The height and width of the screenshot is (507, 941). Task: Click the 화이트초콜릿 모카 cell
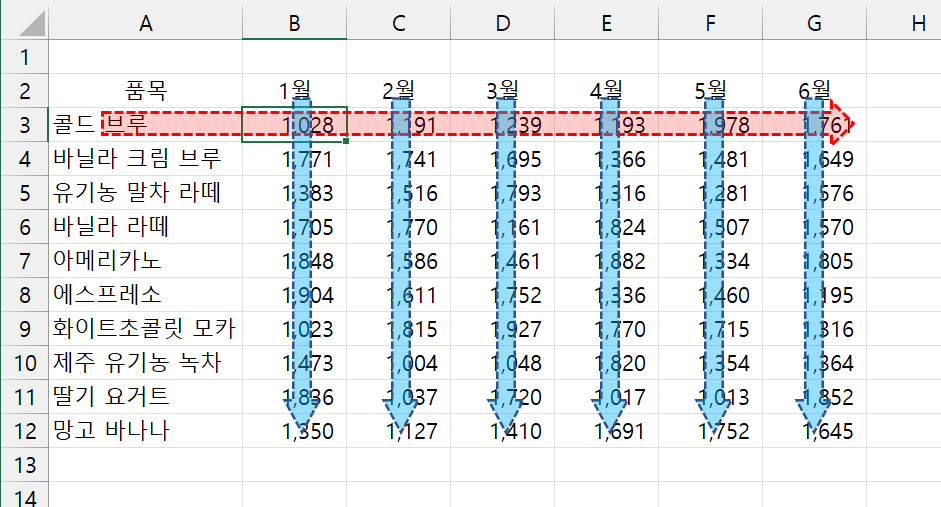146,329
